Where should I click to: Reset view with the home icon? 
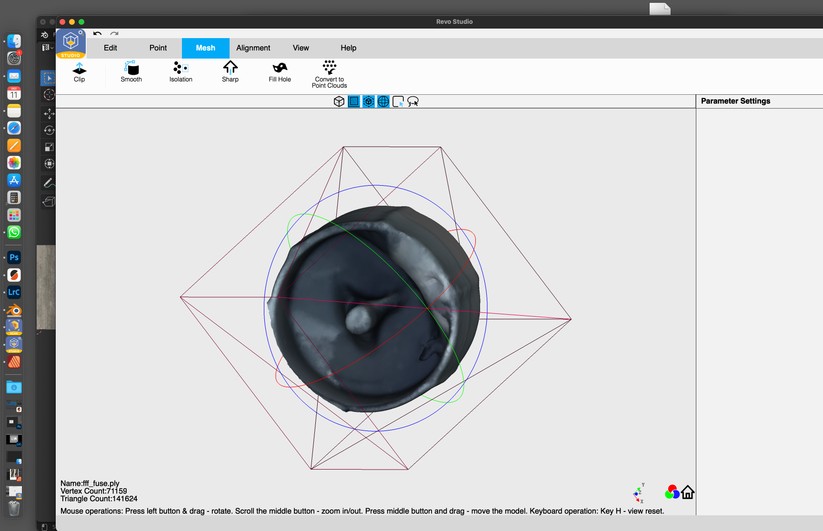tap(688, 492)
